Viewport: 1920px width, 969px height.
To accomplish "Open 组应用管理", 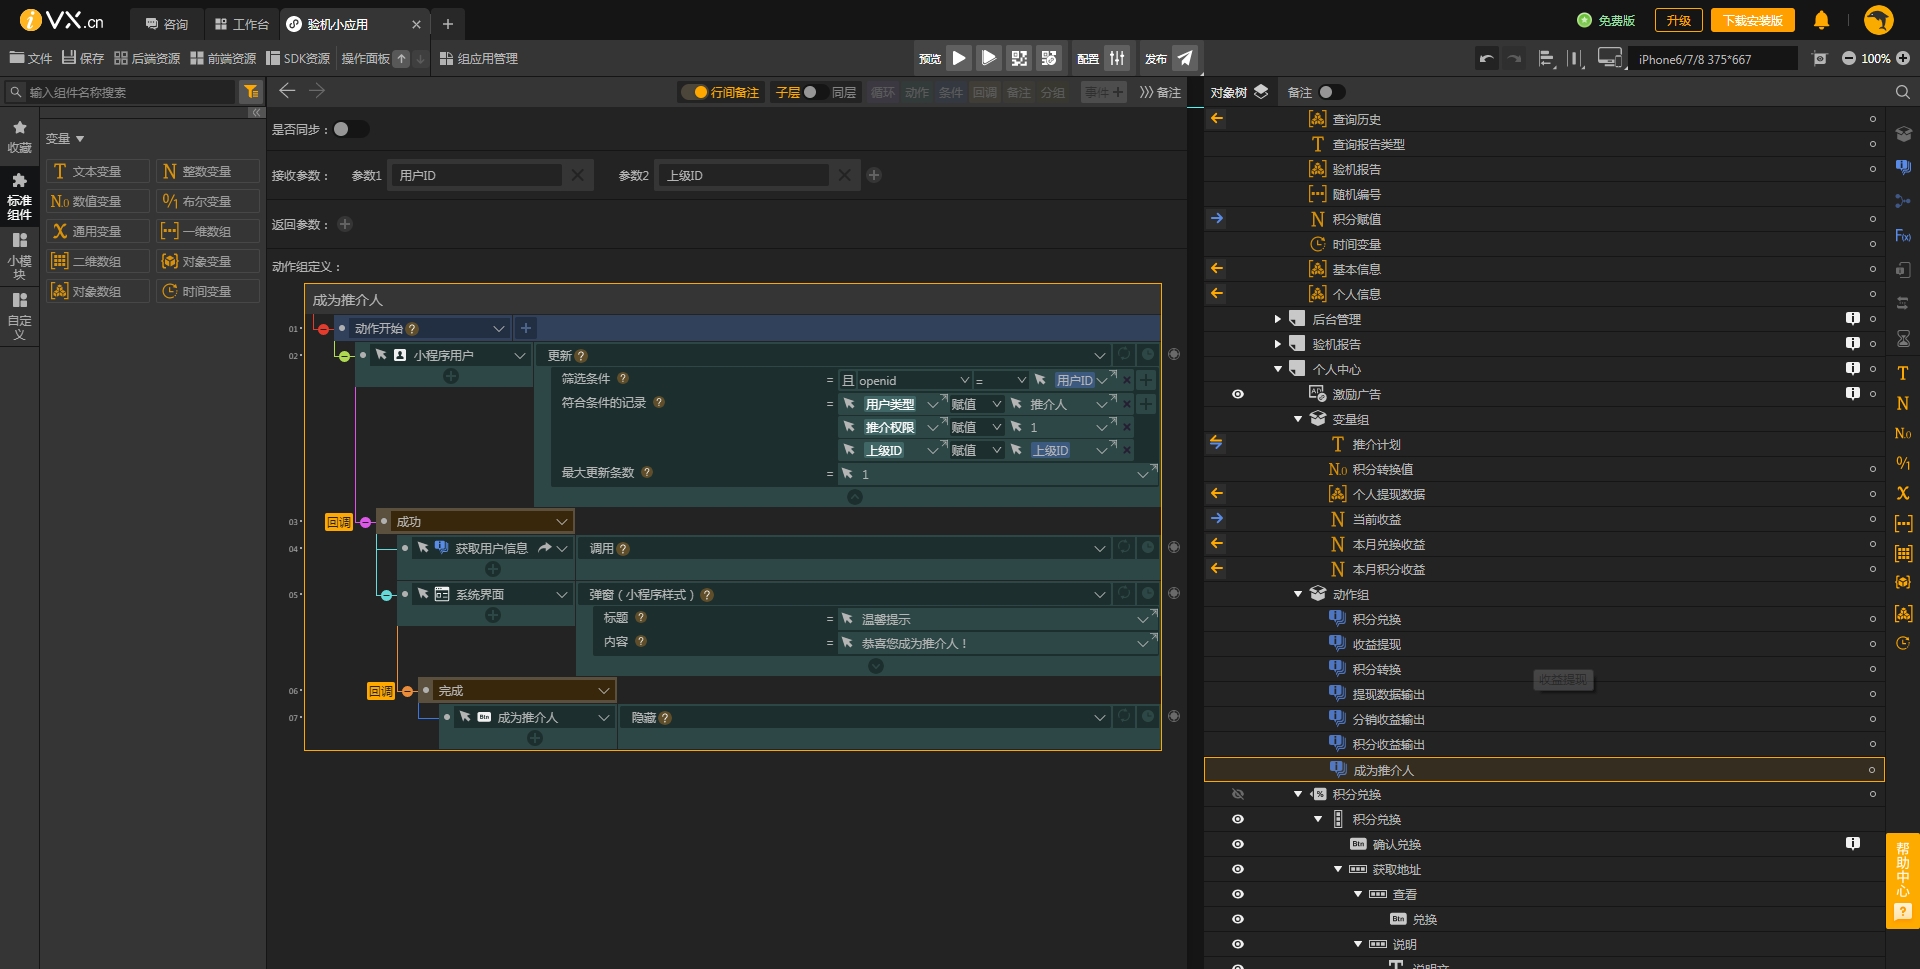I will [479, 58].
